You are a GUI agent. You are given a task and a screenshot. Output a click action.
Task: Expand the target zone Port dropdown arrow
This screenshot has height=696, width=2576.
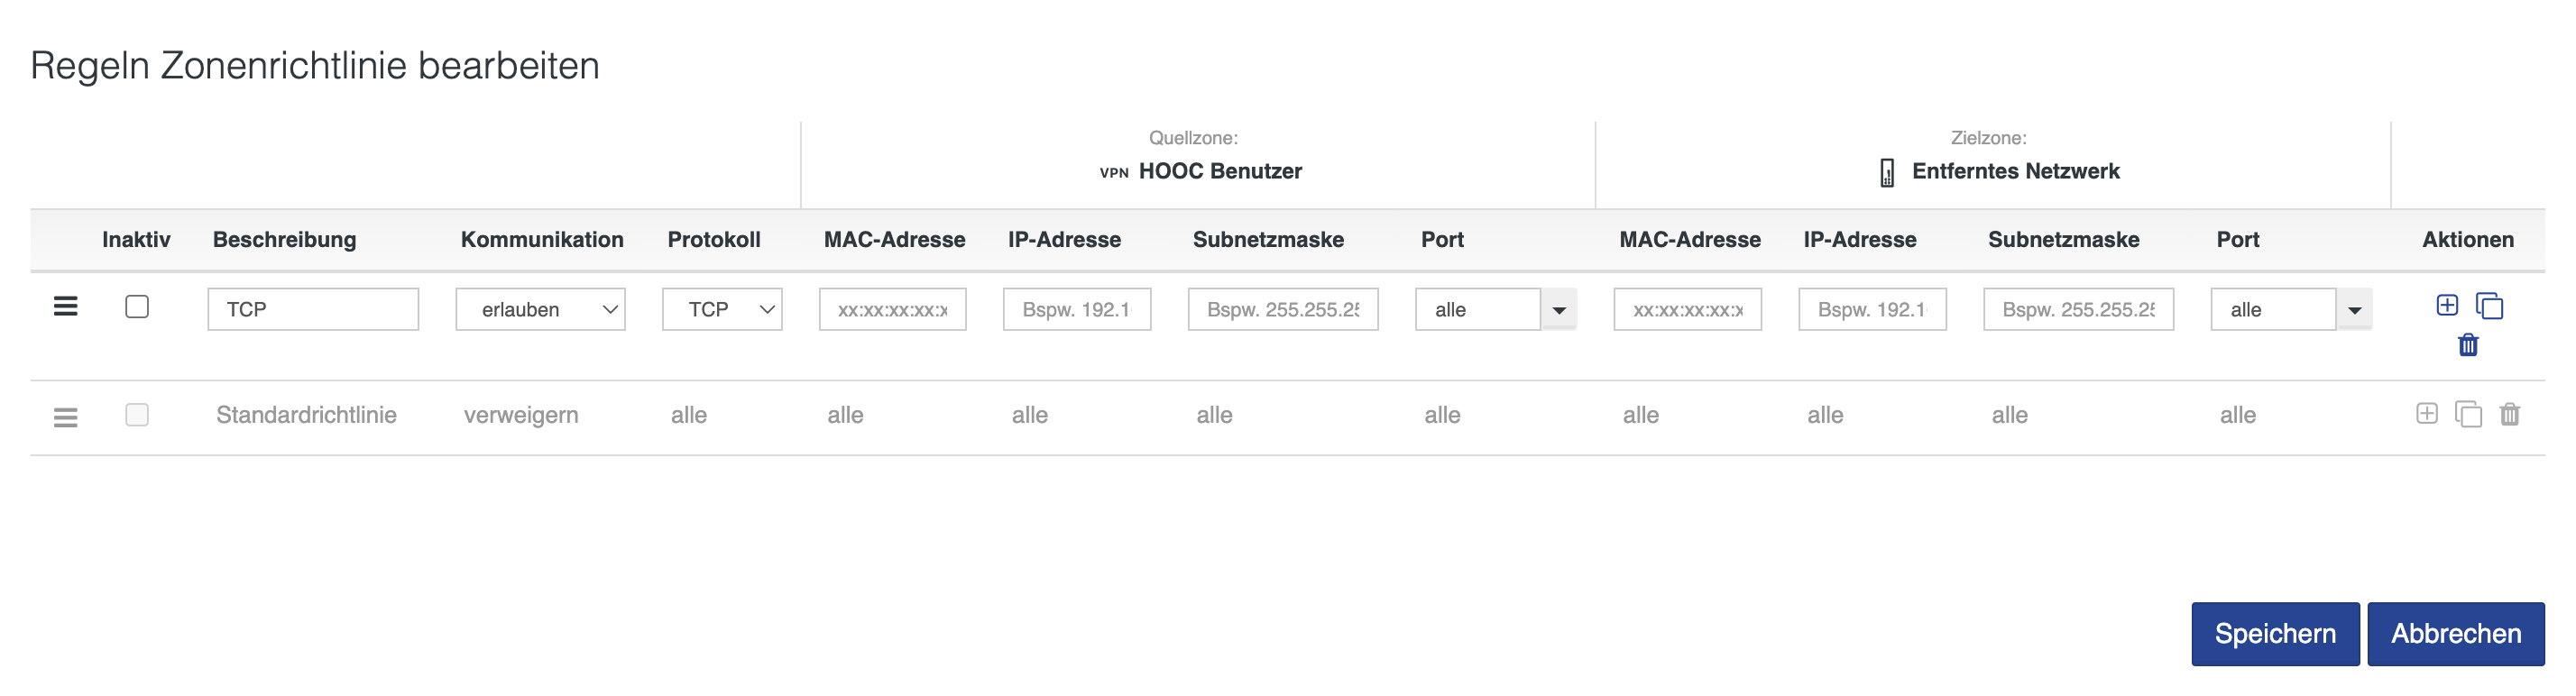tap(2354, 310)
